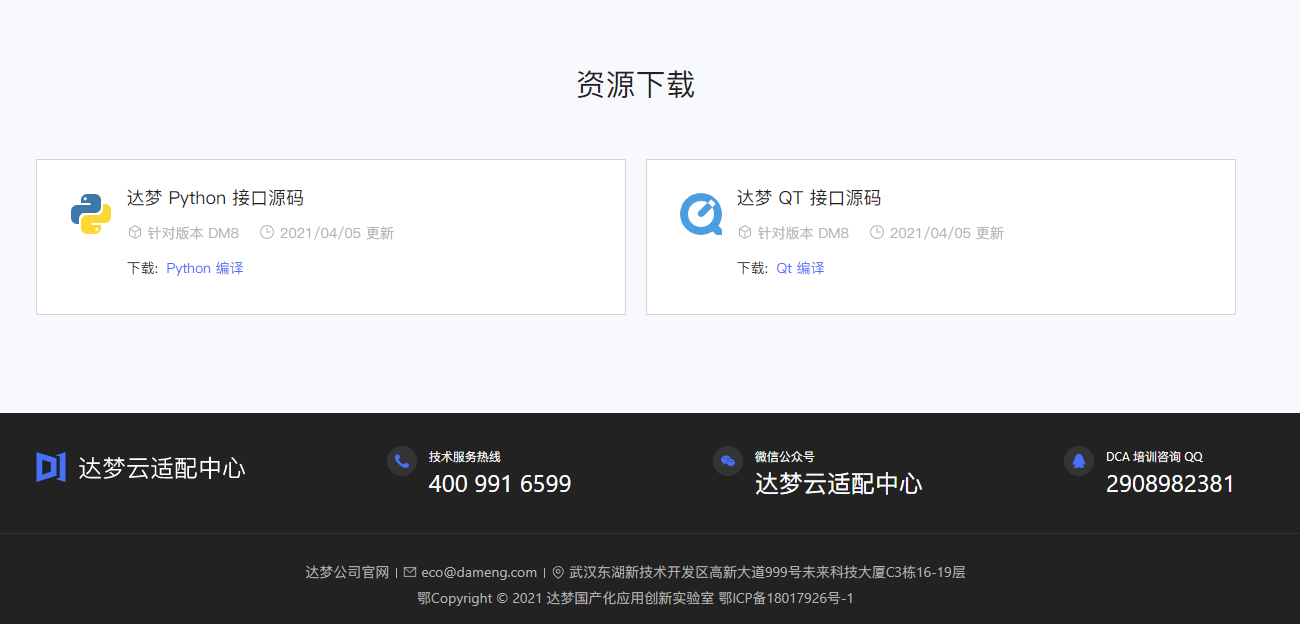Screen dimensions: 1300x624
Task: Click the 编译 link beside Qt
Action: 809,268
